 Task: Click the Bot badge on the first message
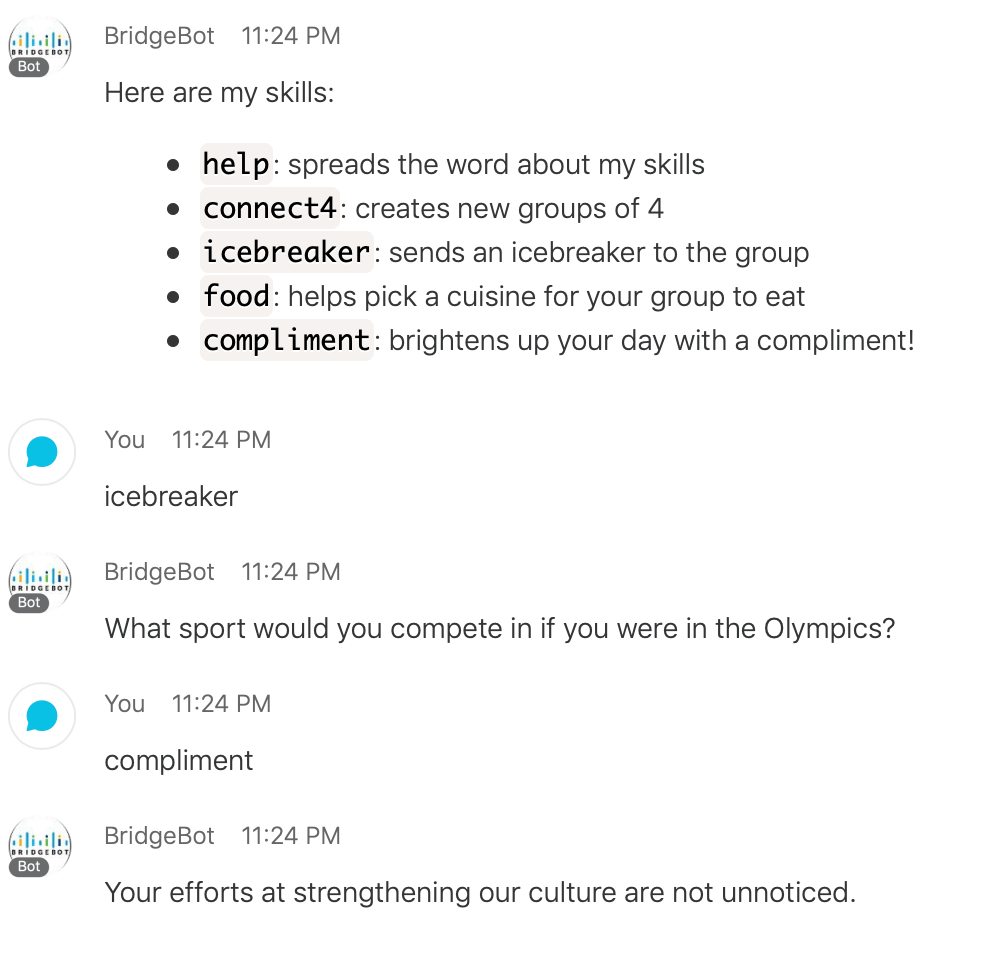click(x=29, y=67)
